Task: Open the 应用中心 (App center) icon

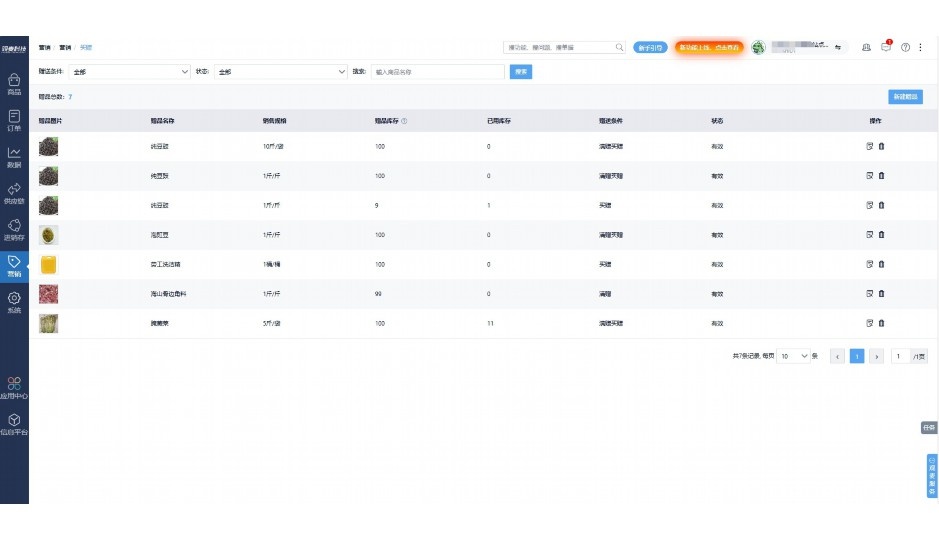Action: 14,387
